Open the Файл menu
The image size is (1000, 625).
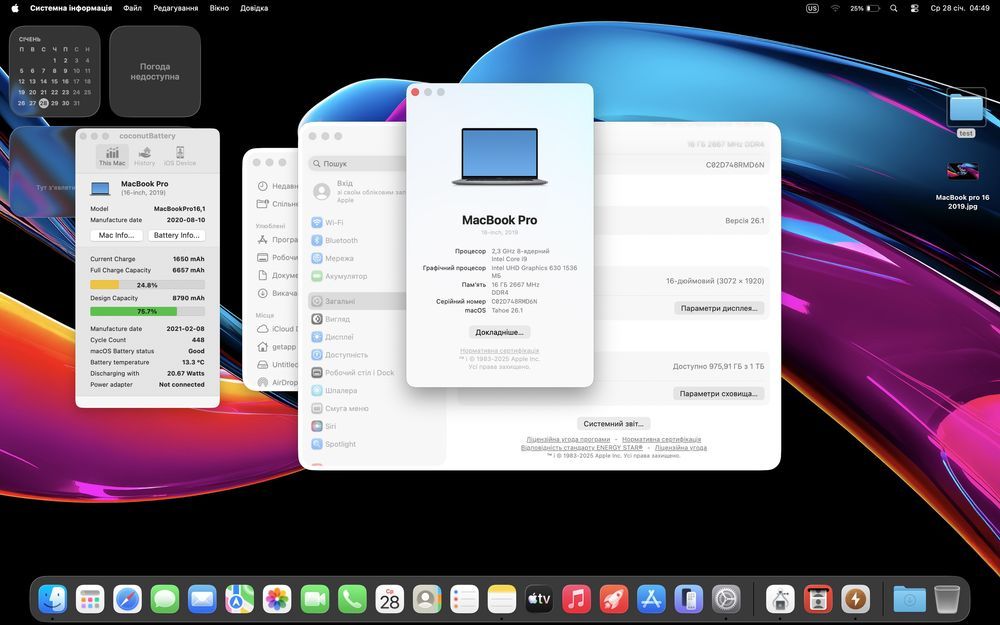133,8
